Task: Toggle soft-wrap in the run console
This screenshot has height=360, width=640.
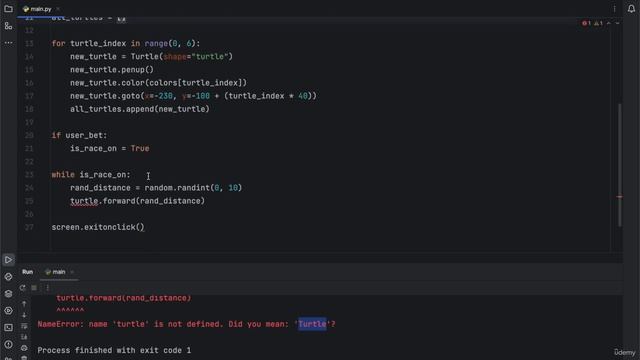Action: (24, 326)
